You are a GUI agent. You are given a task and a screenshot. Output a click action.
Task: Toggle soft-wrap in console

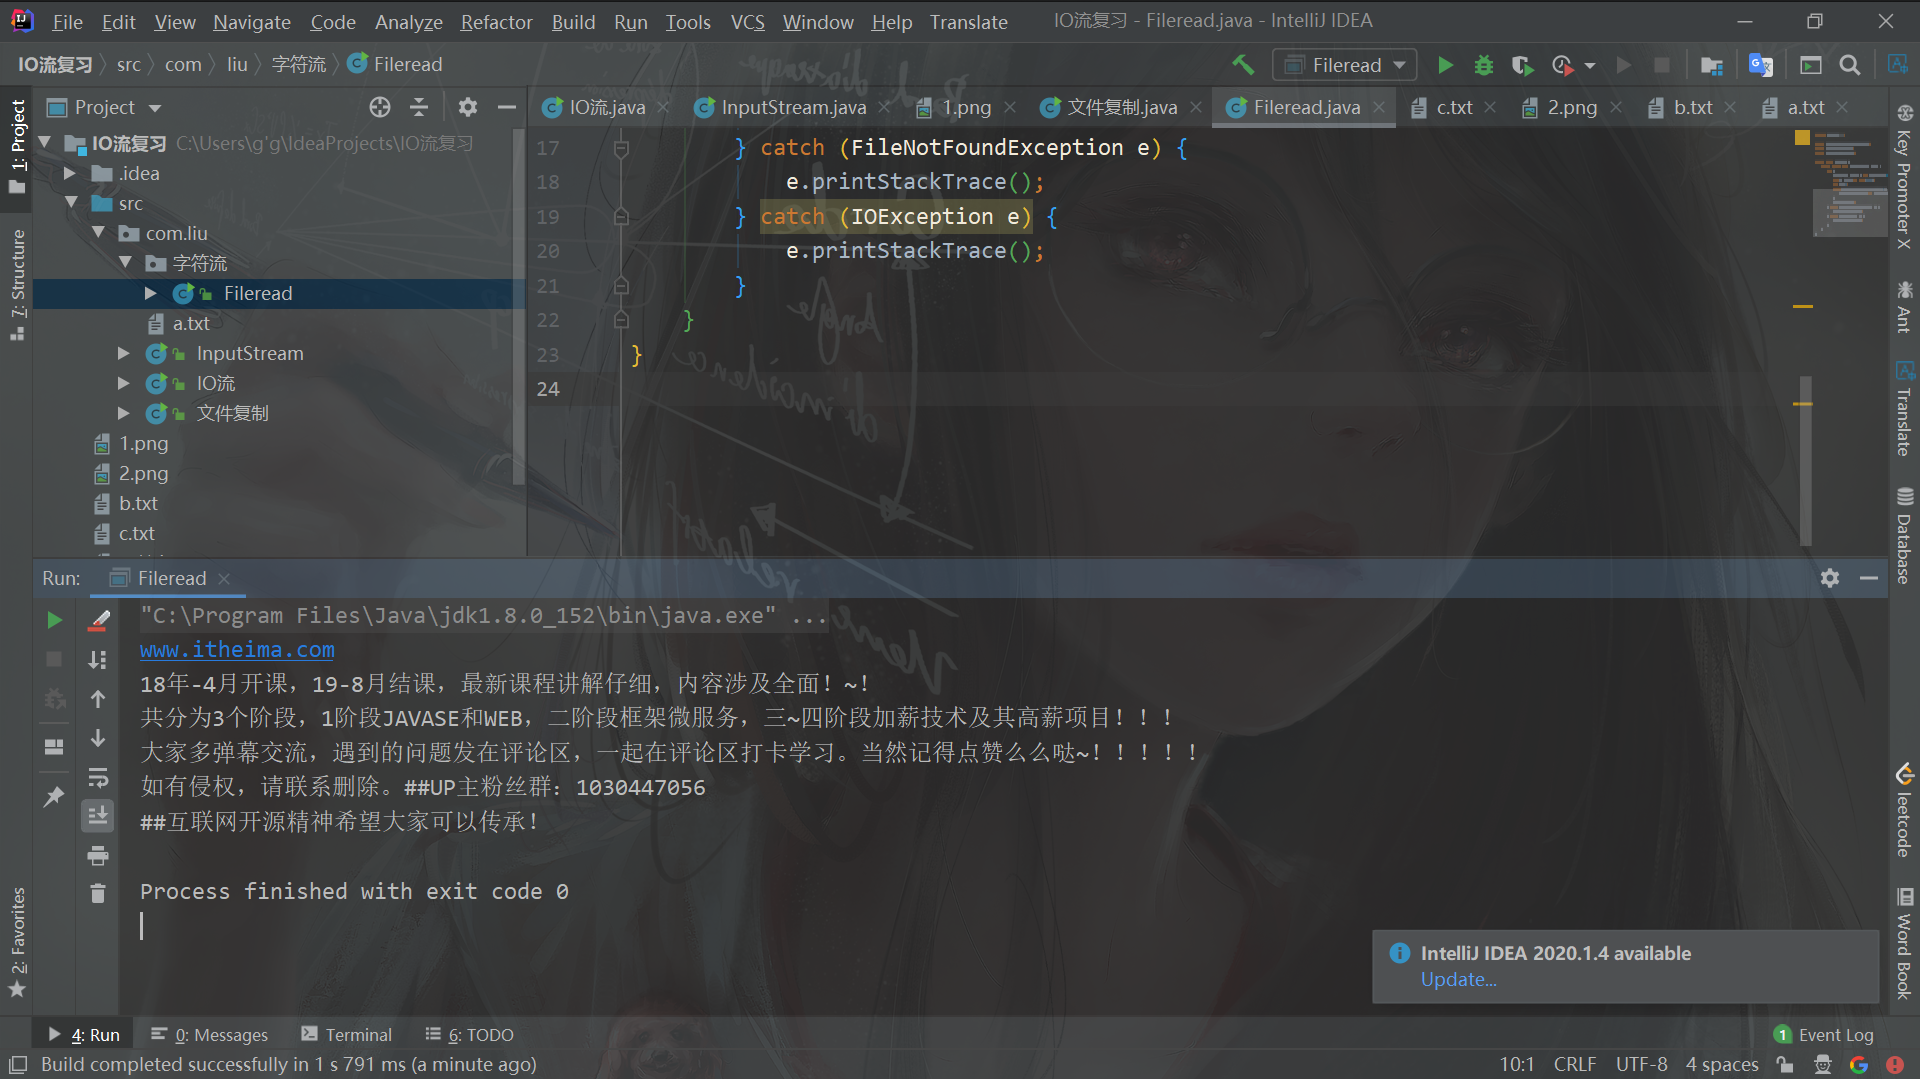pos(98,778)
